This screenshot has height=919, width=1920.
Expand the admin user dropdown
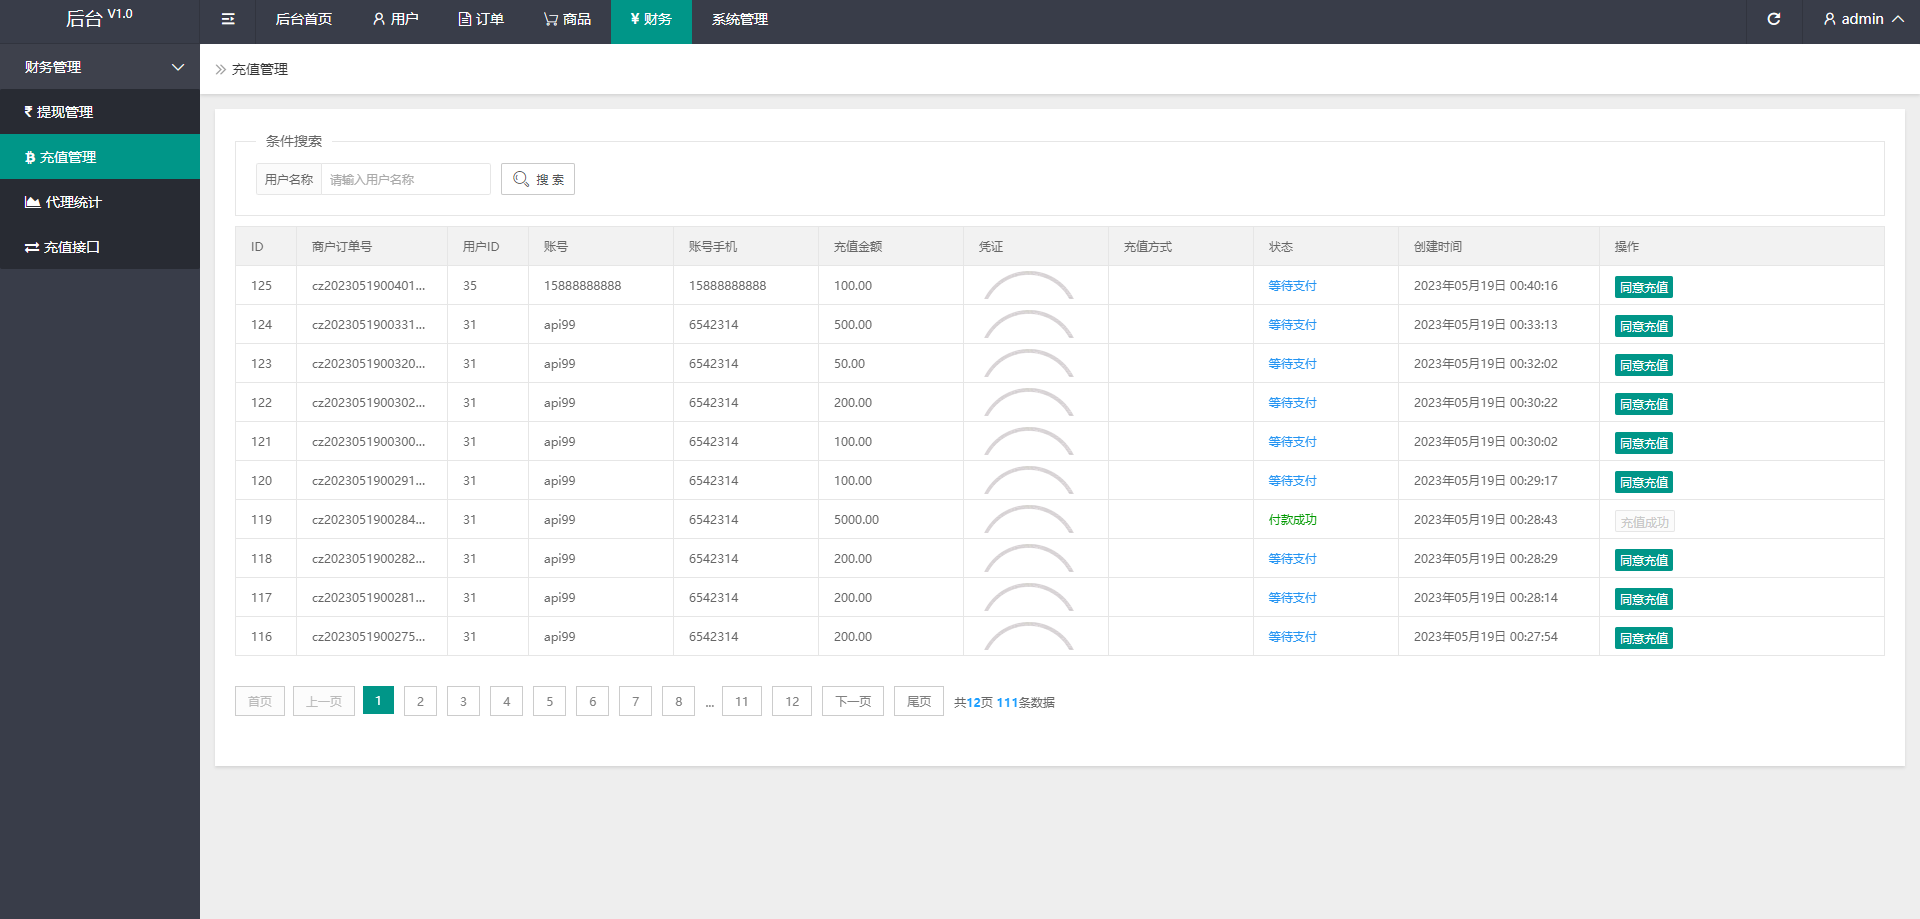point(1862,19)
